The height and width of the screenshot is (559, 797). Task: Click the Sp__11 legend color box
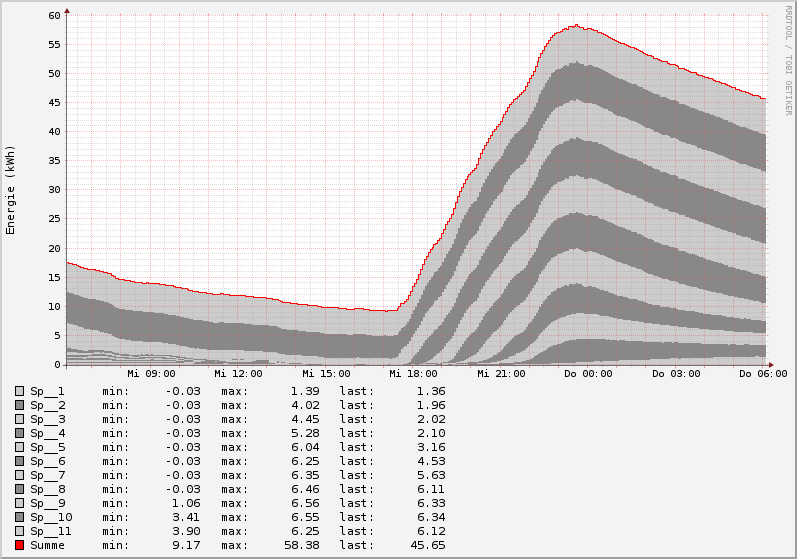click(x=19, y=531)
